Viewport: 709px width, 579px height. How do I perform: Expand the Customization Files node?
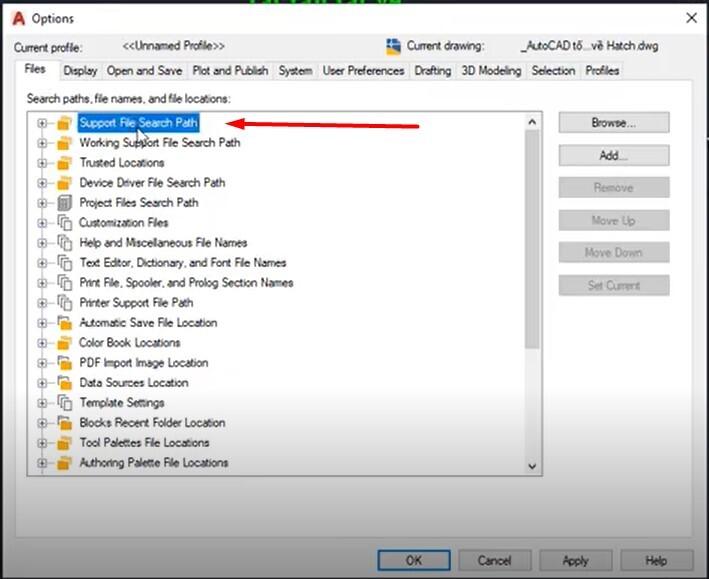[42, 223]
